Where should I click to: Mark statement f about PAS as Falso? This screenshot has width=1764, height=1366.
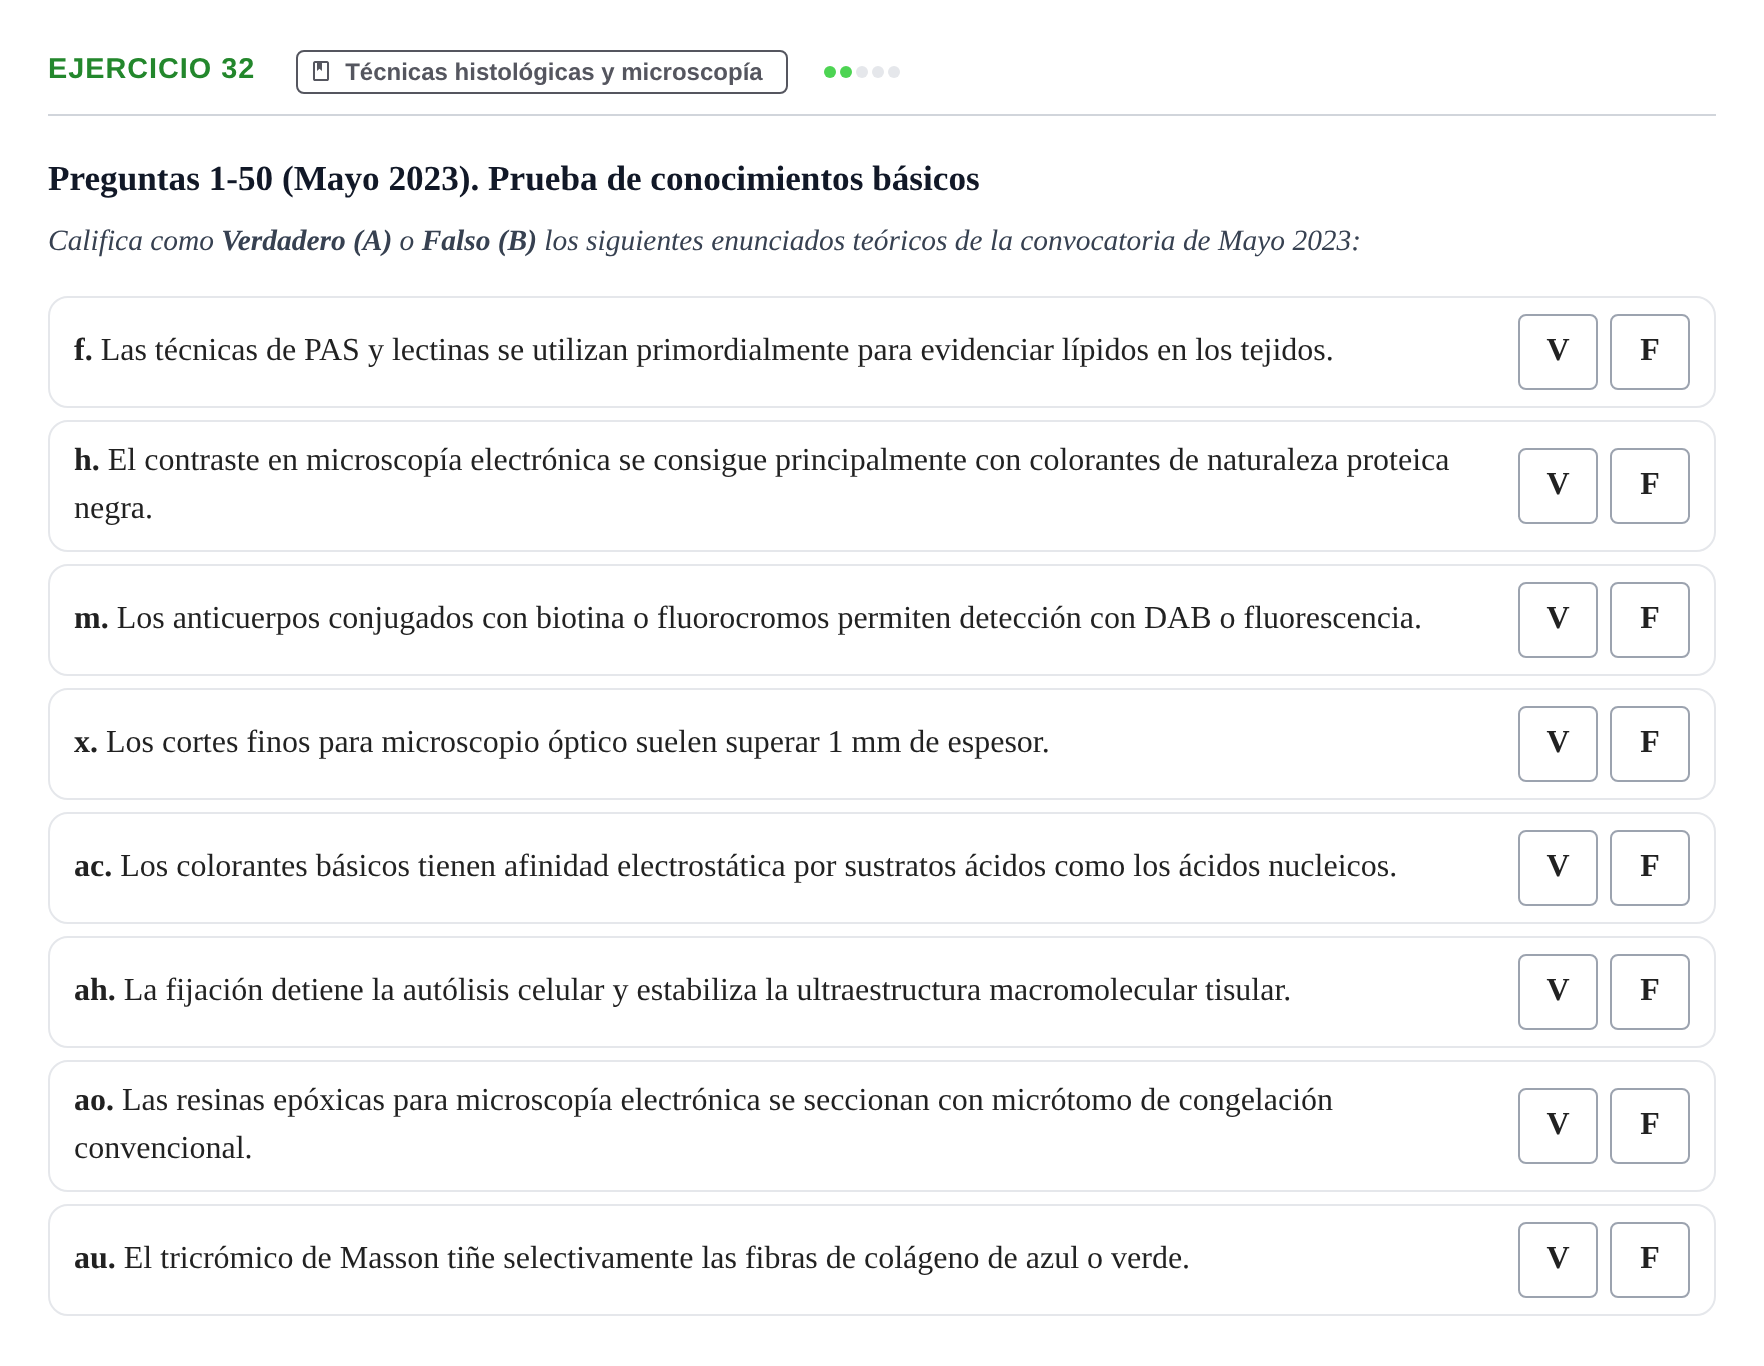click(1649, 352)
